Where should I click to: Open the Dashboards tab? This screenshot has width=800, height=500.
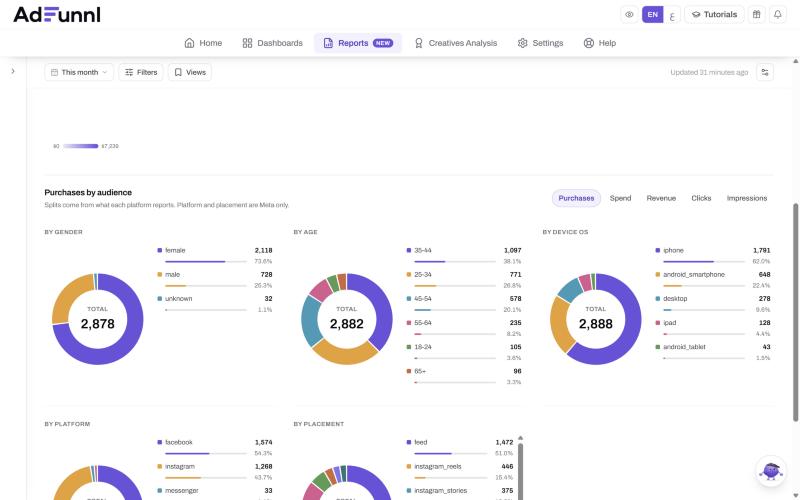[272, 43]
